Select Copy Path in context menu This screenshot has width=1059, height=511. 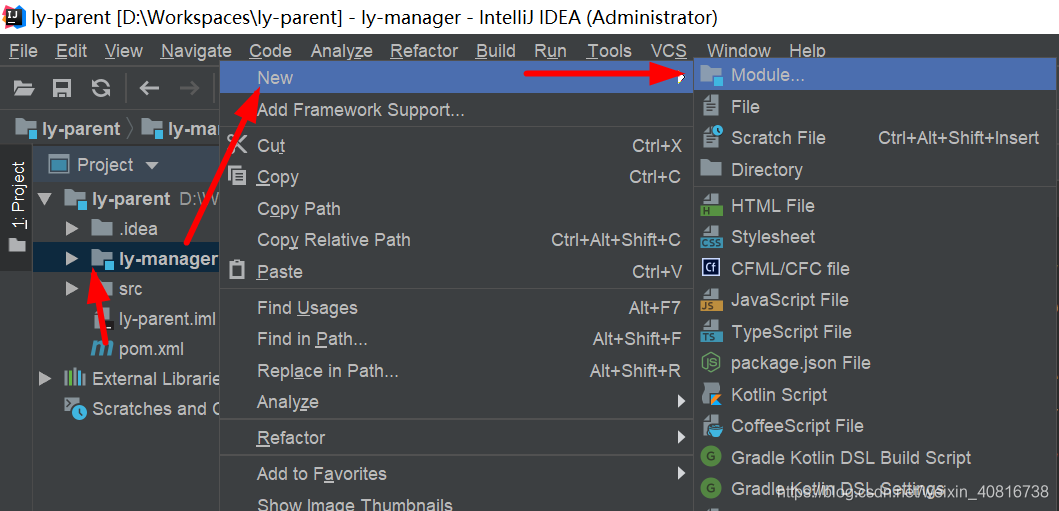pos(298,209)
